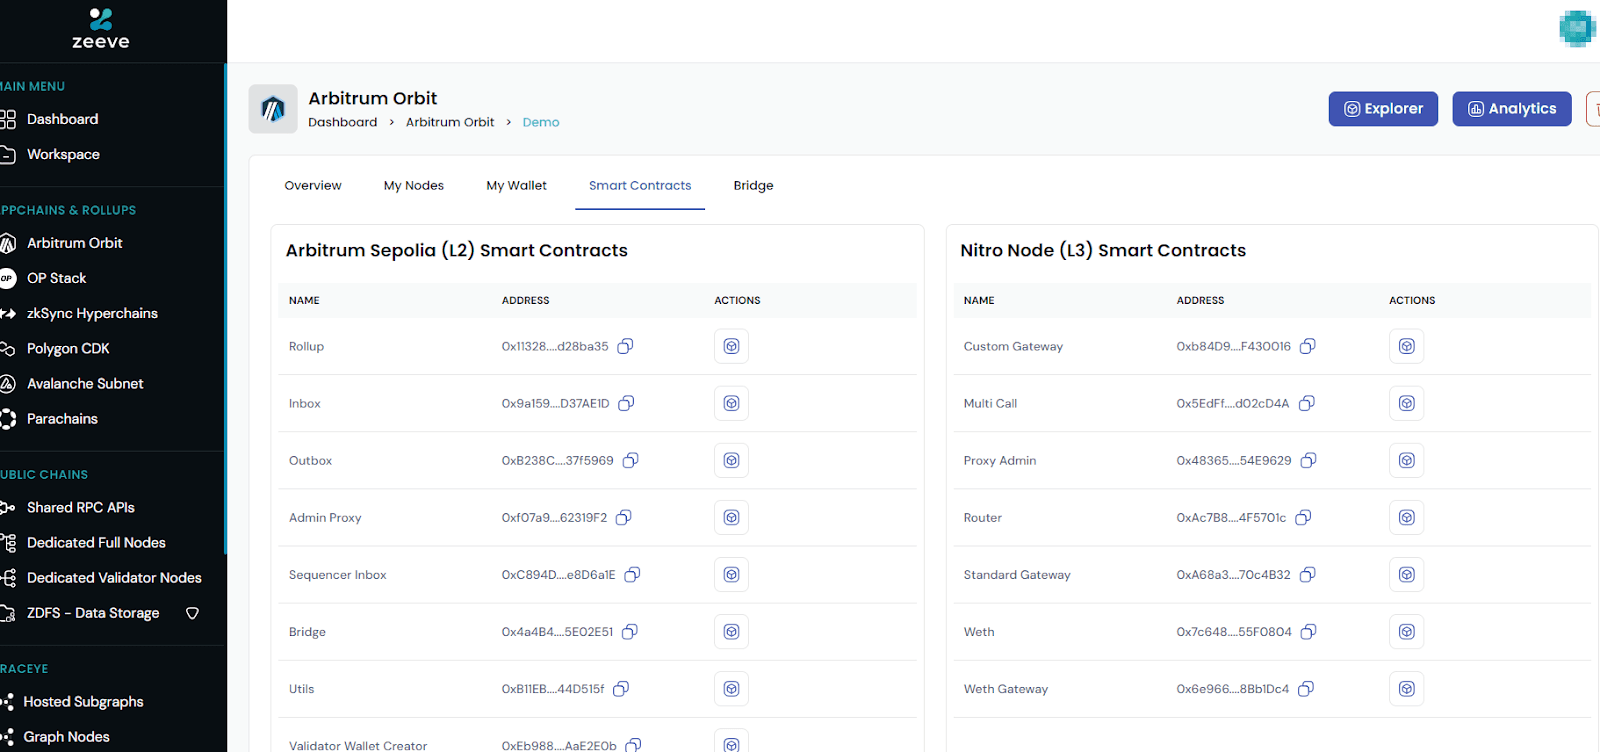1600x752 pixels.
Task: Copy the Proxy Admin address
Action: (x=1309, y=460)
